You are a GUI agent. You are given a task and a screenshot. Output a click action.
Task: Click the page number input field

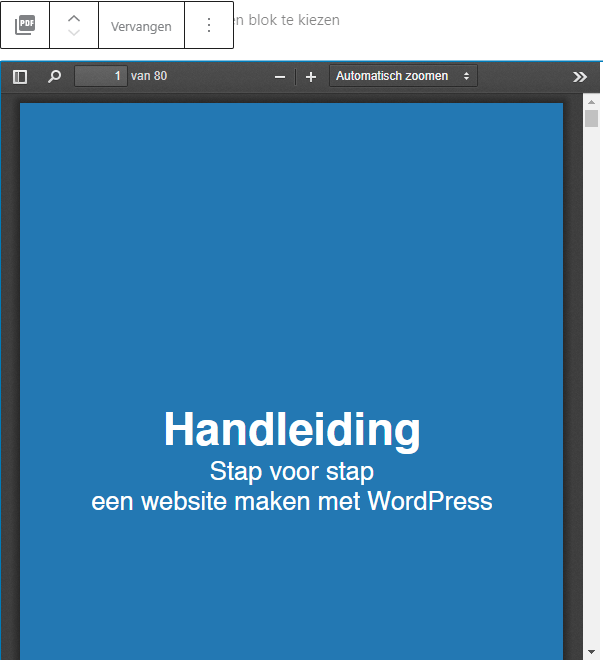pyautogui.click(x=101, y=76)
